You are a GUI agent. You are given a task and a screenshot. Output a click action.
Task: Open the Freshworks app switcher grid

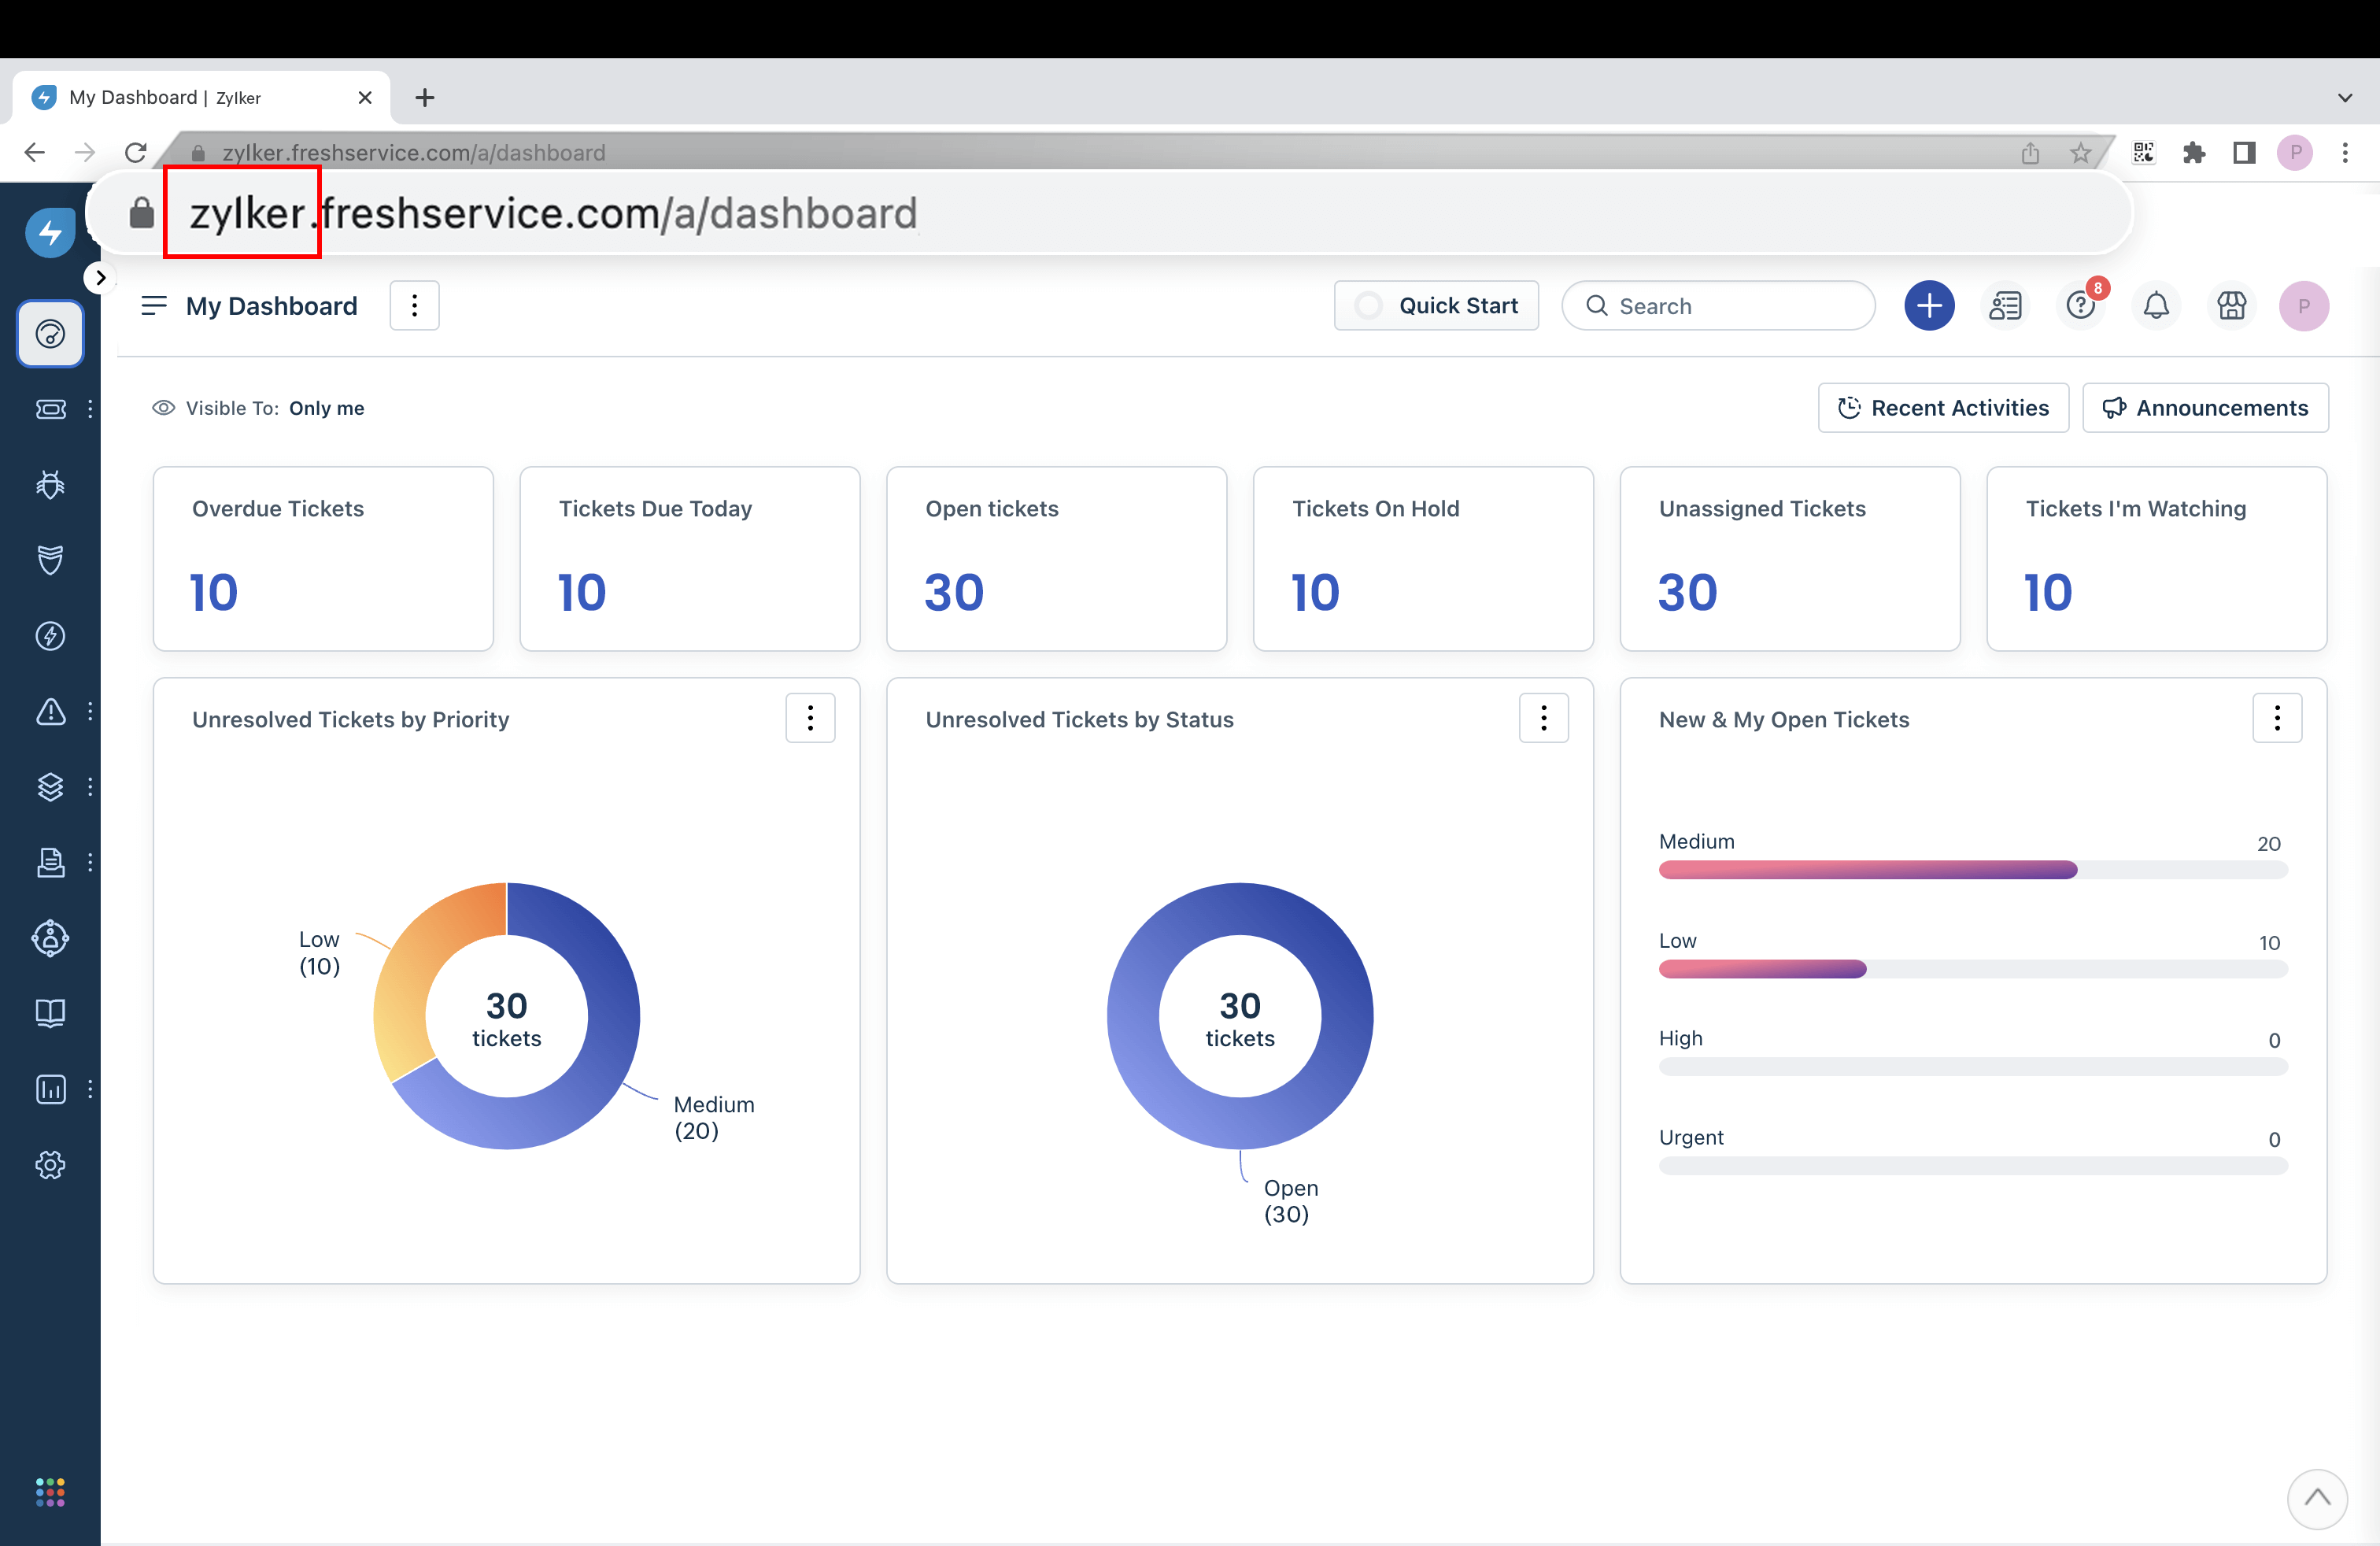(x=50, y=1492)
